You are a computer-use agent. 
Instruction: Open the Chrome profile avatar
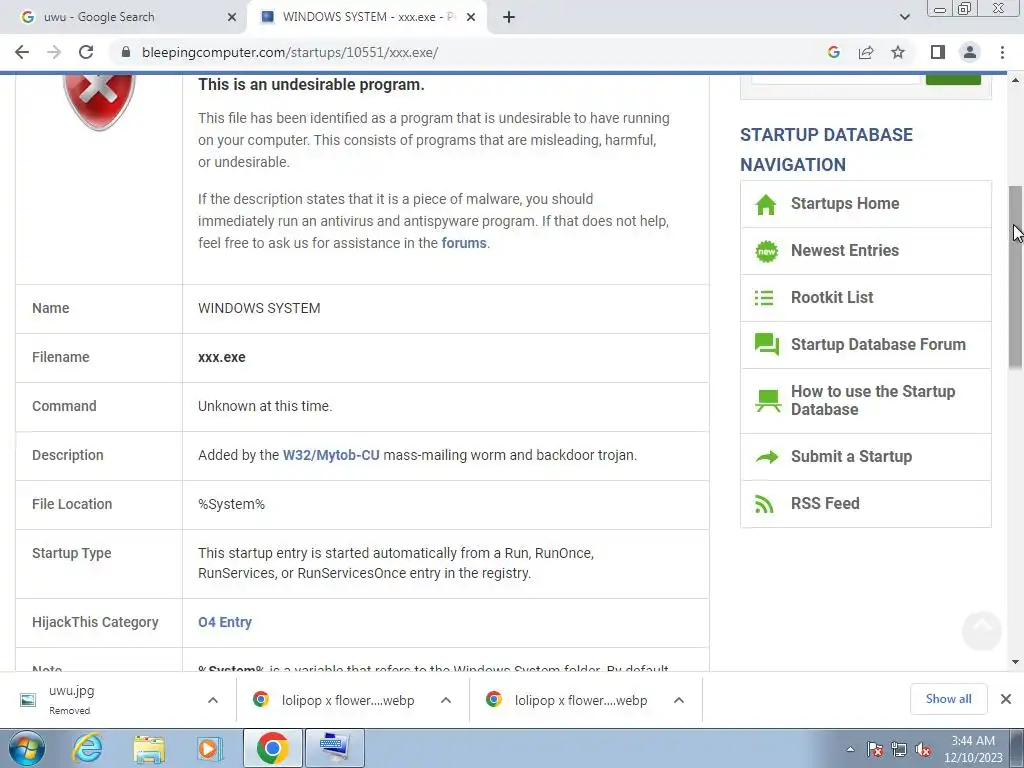[x=970, y=52]
